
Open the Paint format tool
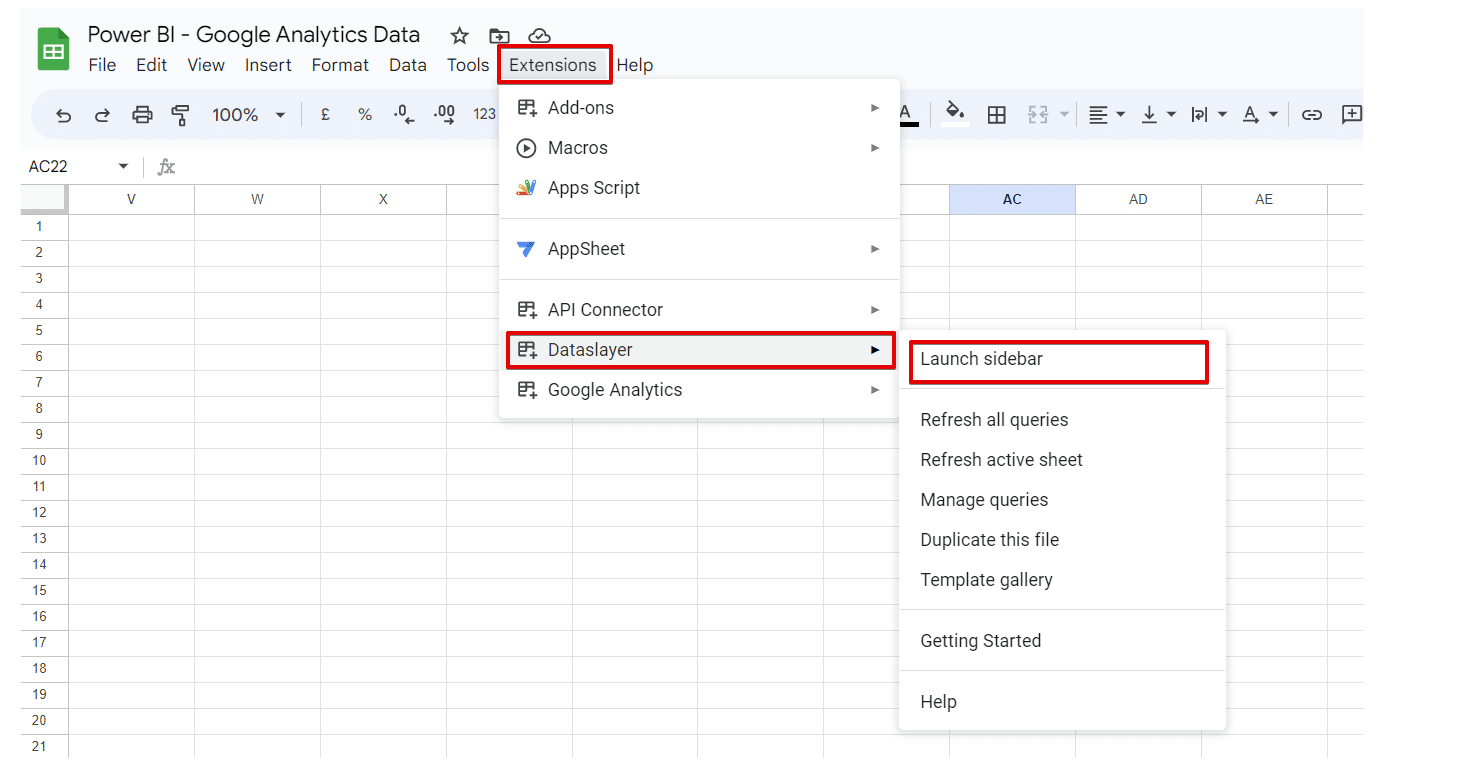pos(181,114)
